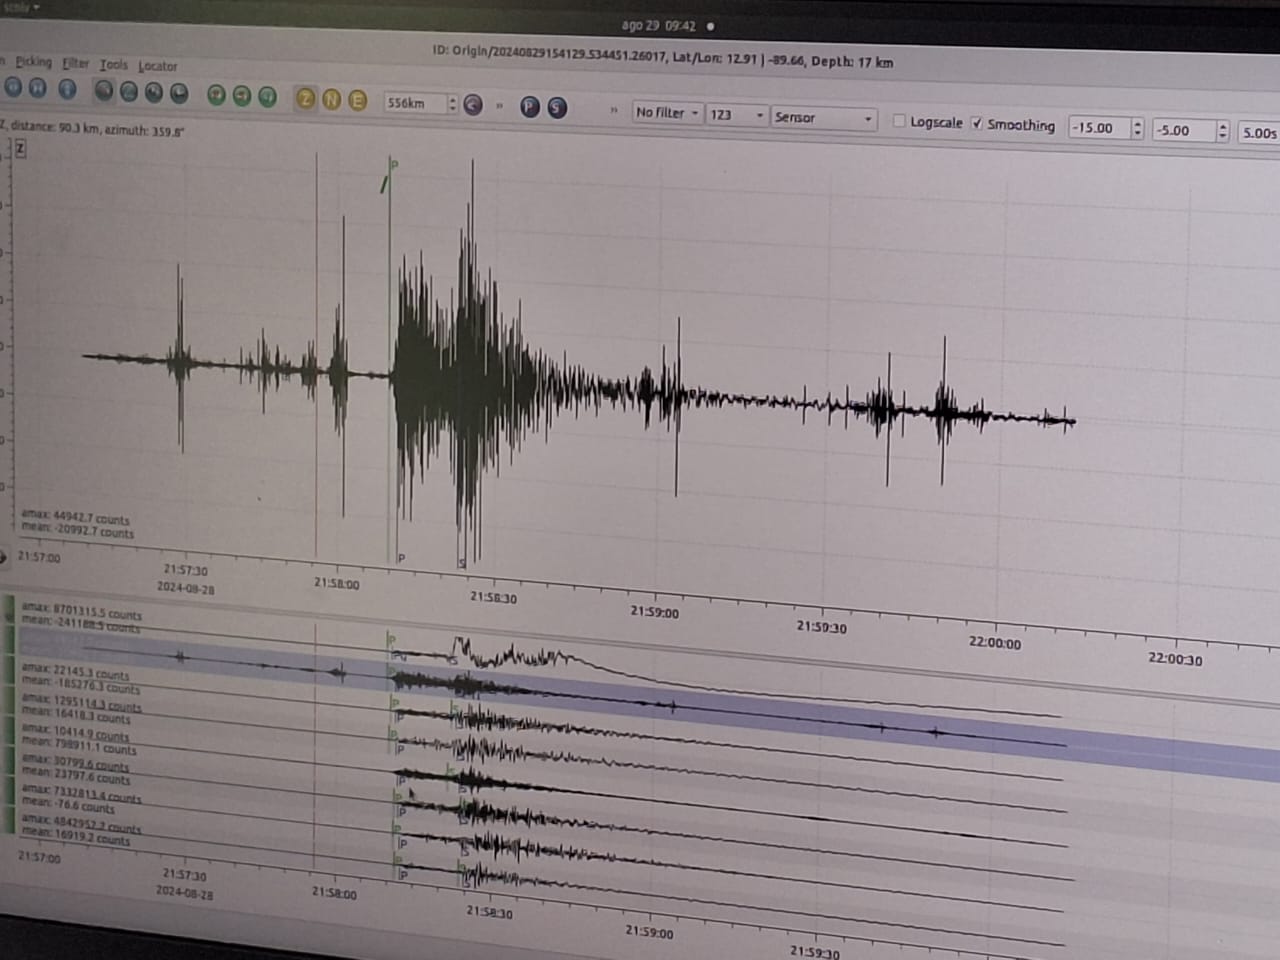Click the 556km distance spin arrows
The height and width of the screenshot is (960, 1280).
click(x=452, y=104)
